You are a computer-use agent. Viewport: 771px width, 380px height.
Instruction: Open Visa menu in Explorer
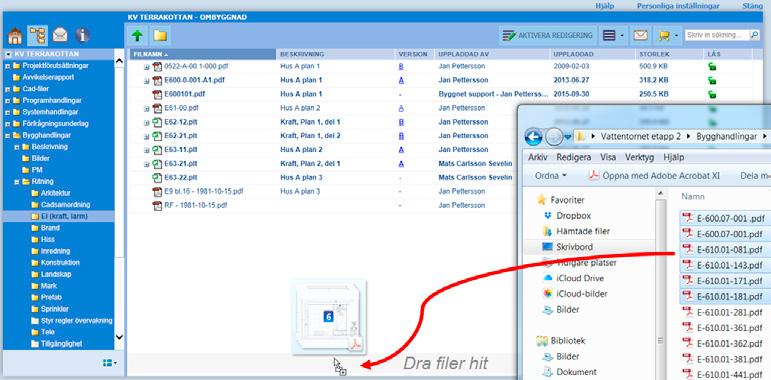[x=608, y=157]
